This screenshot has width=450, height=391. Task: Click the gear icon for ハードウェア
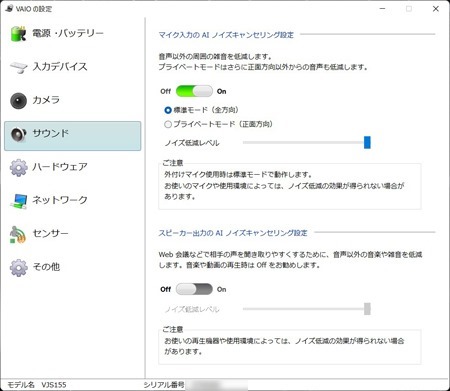pyautogui.click(x=18, y=167)
